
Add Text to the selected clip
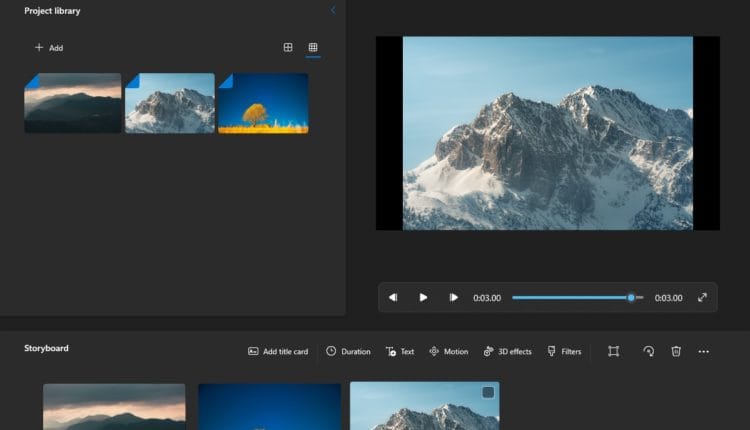point(400,352)
